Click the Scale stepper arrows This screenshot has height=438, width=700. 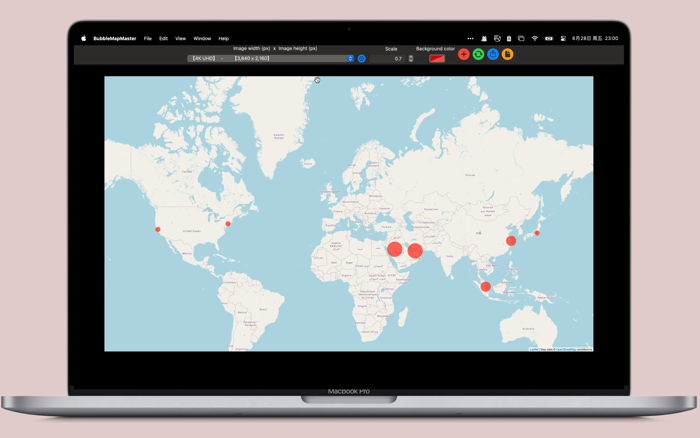(411, 58)
